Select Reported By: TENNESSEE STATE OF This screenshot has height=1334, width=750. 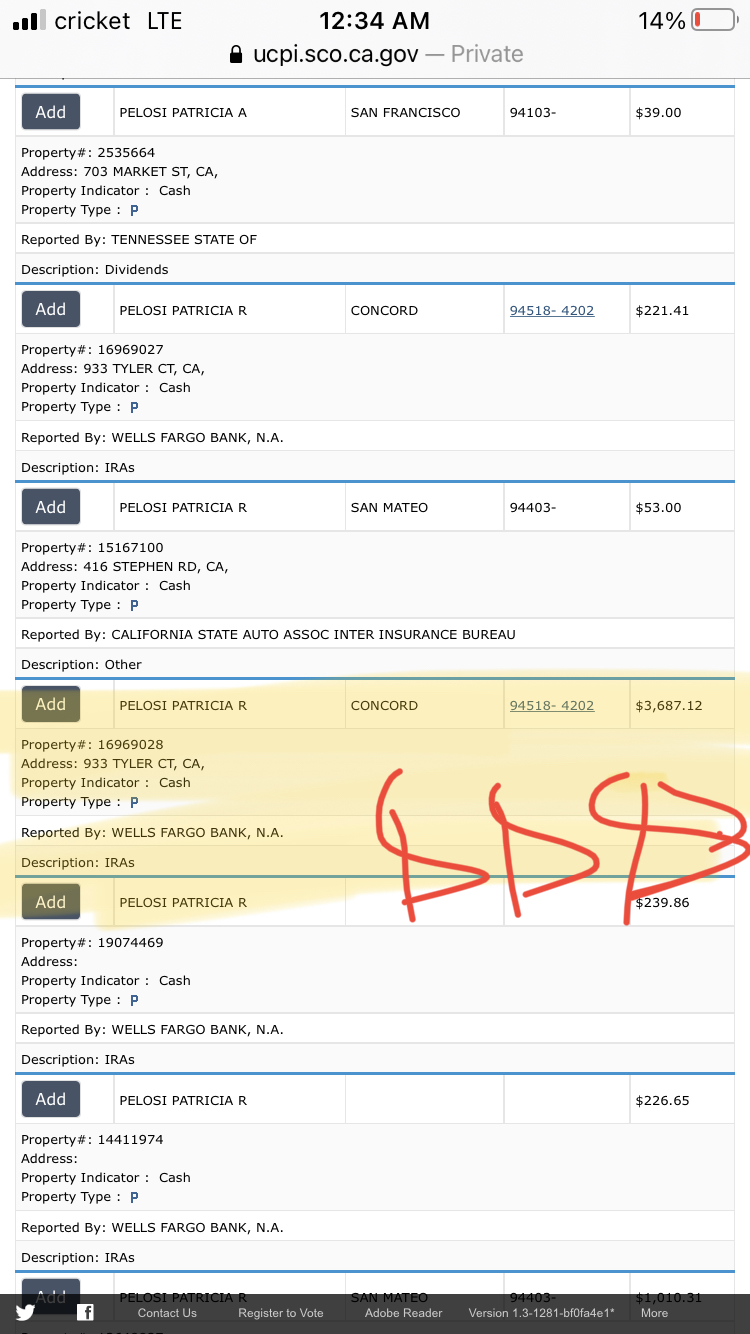click(139, 240)
